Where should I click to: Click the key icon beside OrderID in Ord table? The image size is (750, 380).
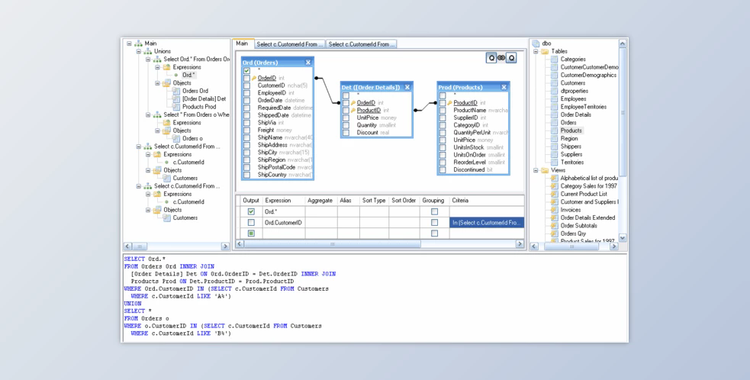[254, 78]
